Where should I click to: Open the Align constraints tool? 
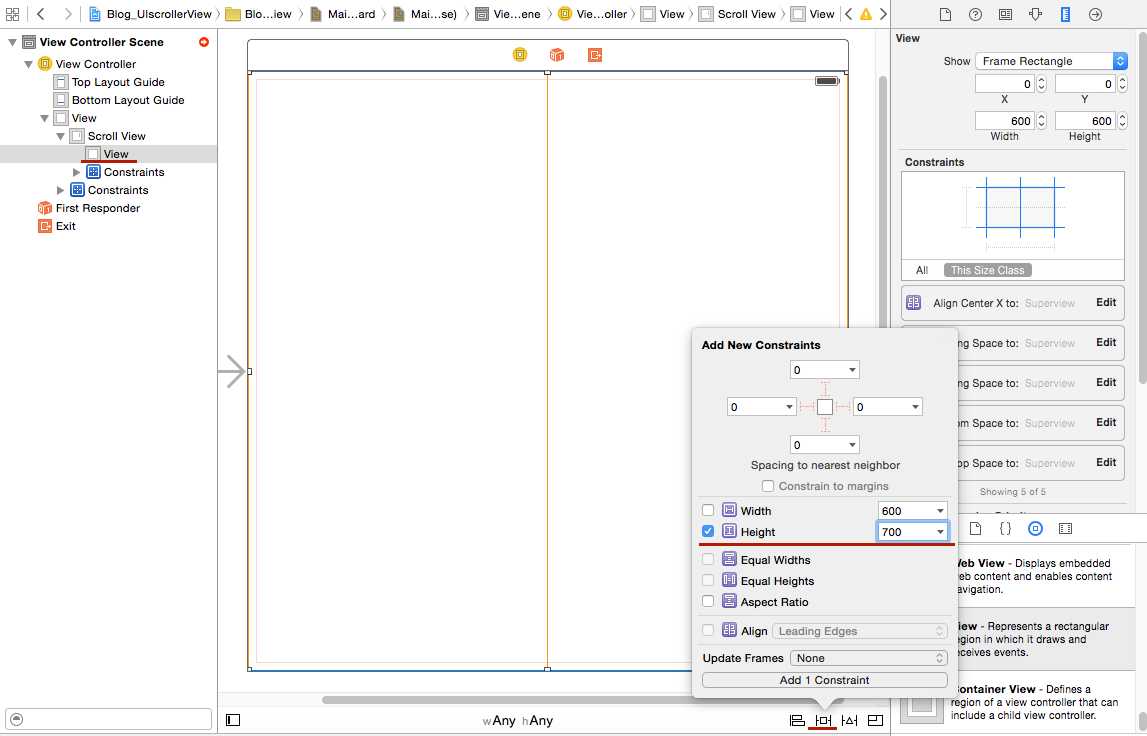coord(797,721)
